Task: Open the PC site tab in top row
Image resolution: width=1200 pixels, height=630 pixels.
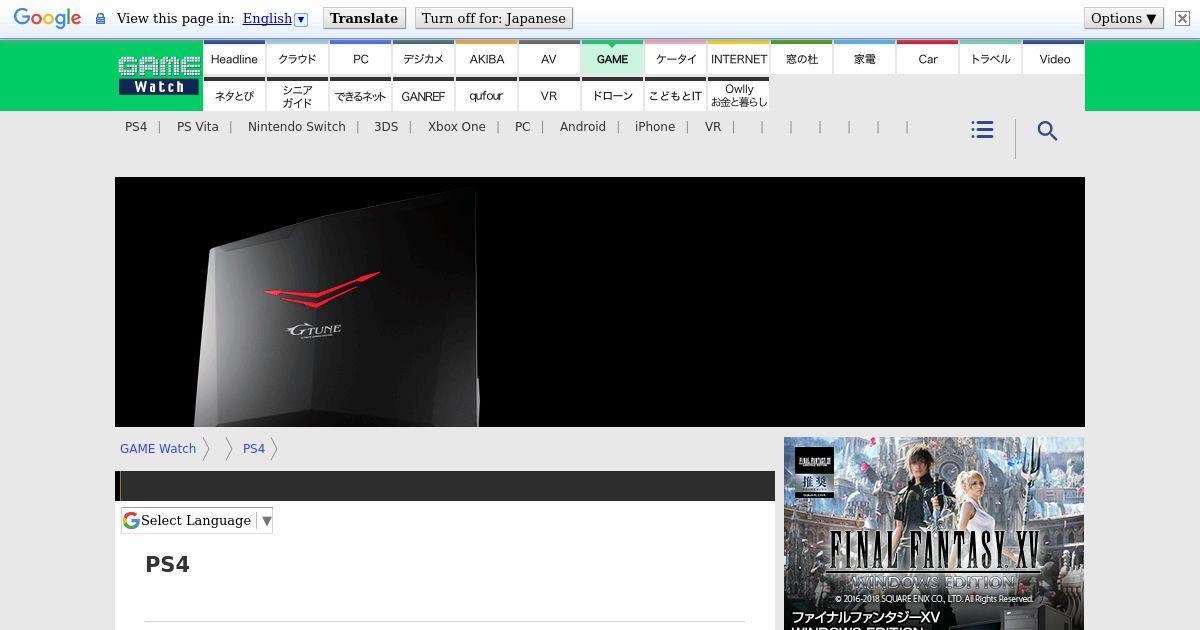Action: point(360,58)
